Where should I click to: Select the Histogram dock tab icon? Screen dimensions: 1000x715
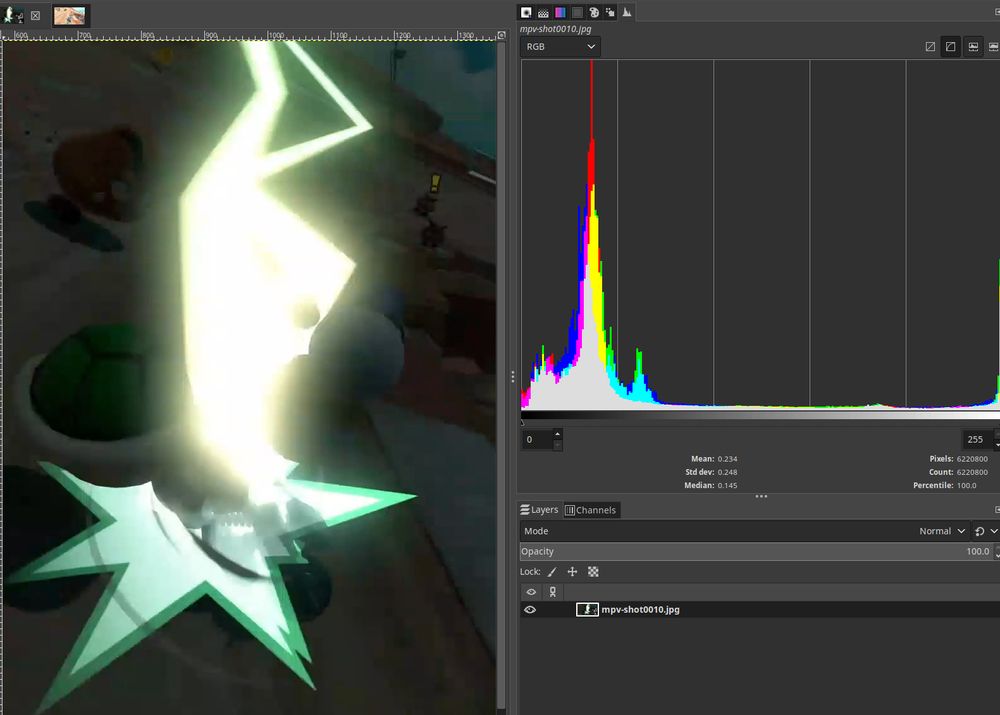click(x=627, y=12)
